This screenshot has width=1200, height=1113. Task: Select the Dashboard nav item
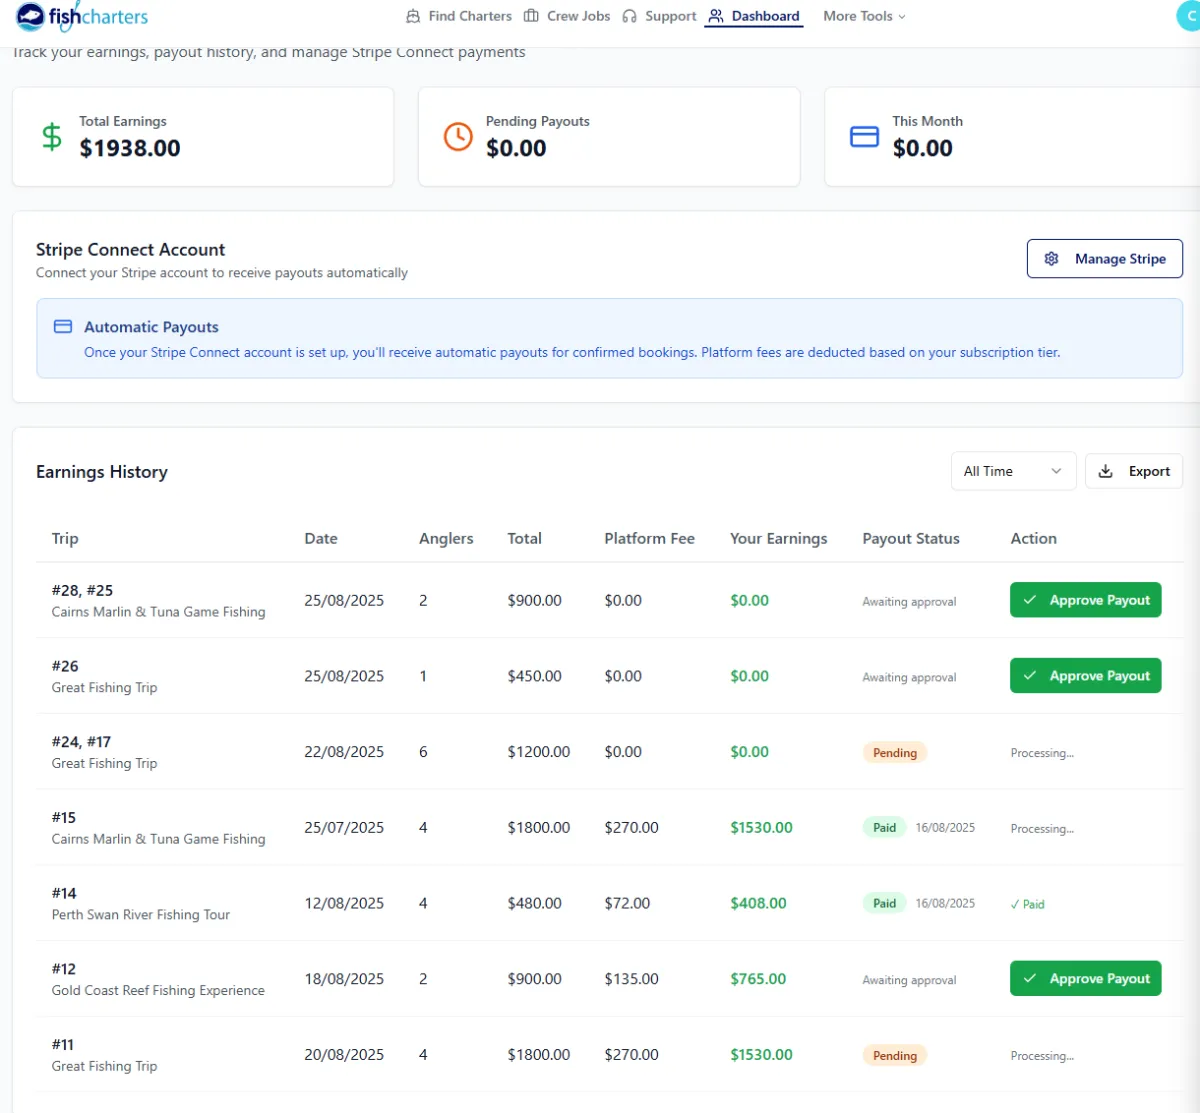754,16
